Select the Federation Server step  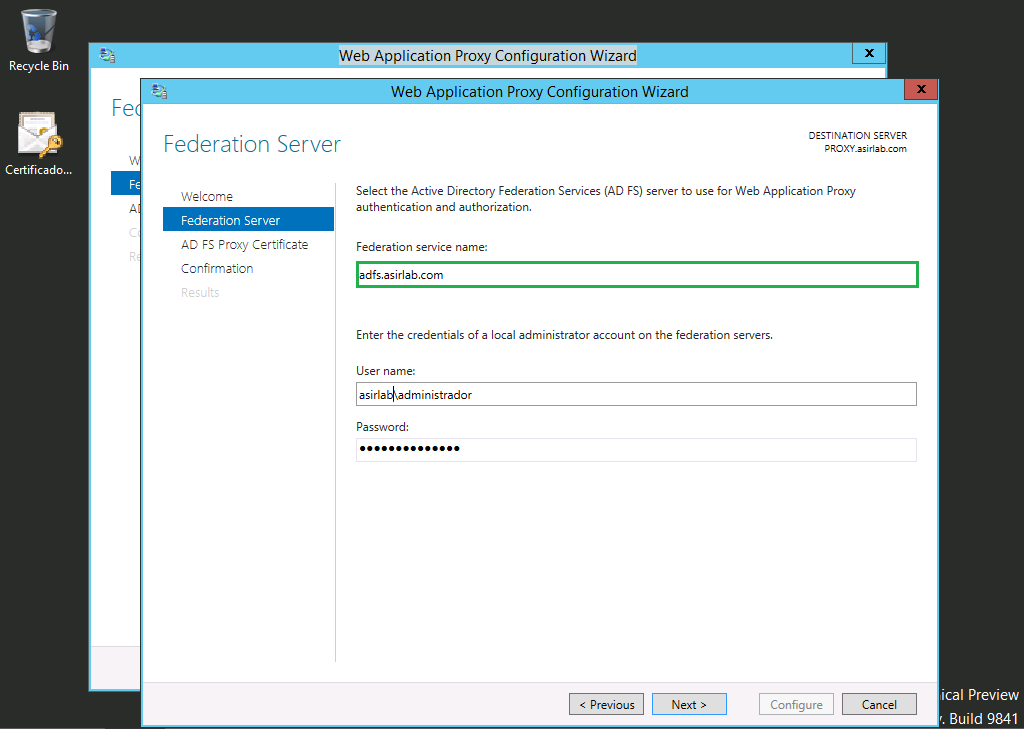[248, 219]
